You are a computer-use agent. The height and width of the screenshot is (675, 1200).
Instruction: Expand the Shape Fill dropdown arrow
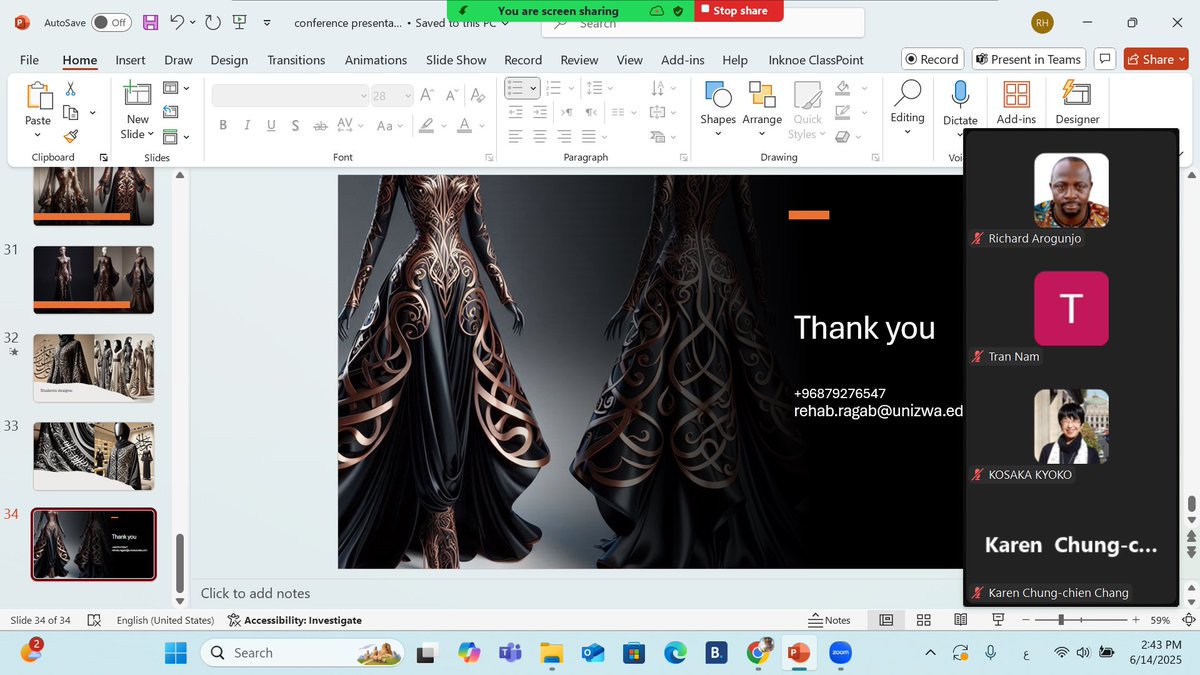pyautogui.click(x=864, y=88)
